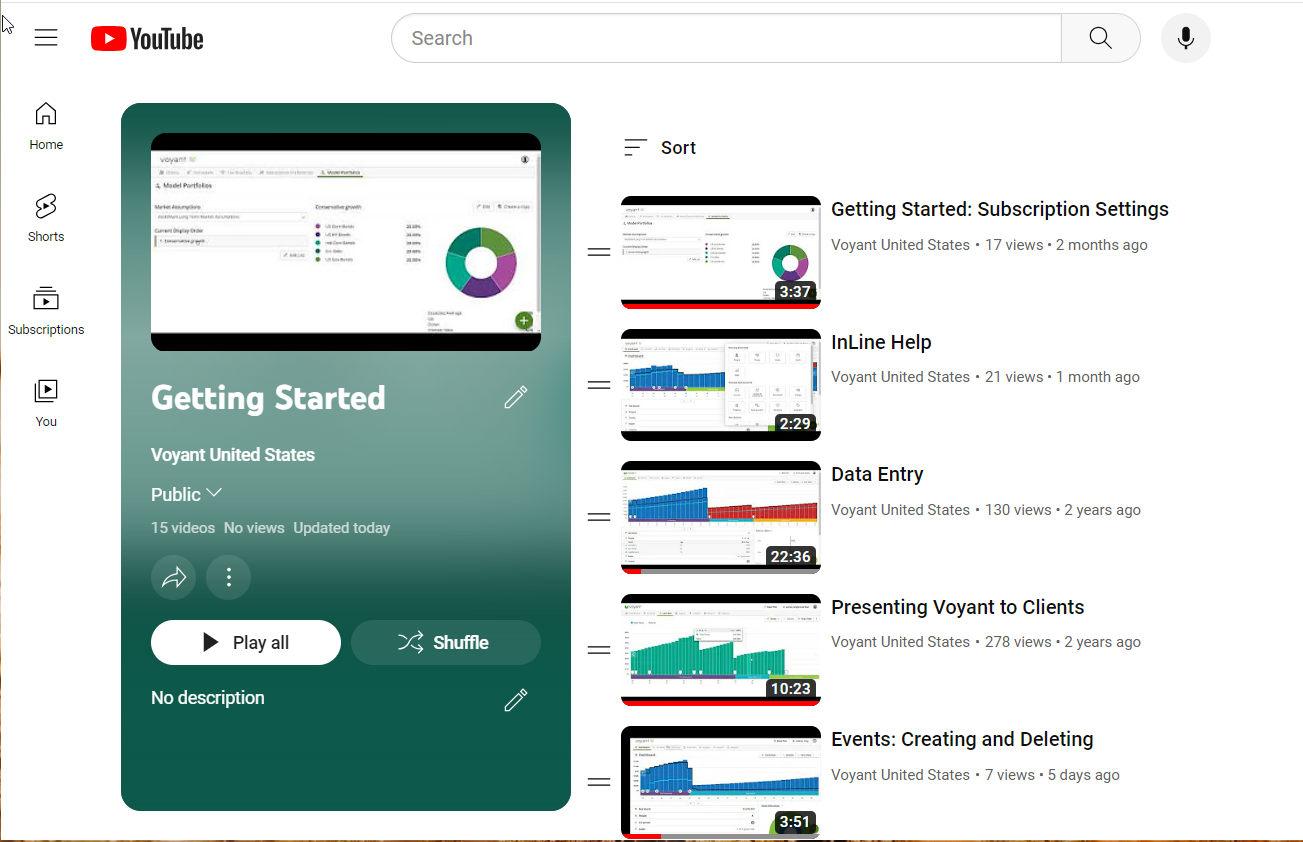
Task: Activate voice search microphone
Action: pyautogui.click(x=1185, y=38)
